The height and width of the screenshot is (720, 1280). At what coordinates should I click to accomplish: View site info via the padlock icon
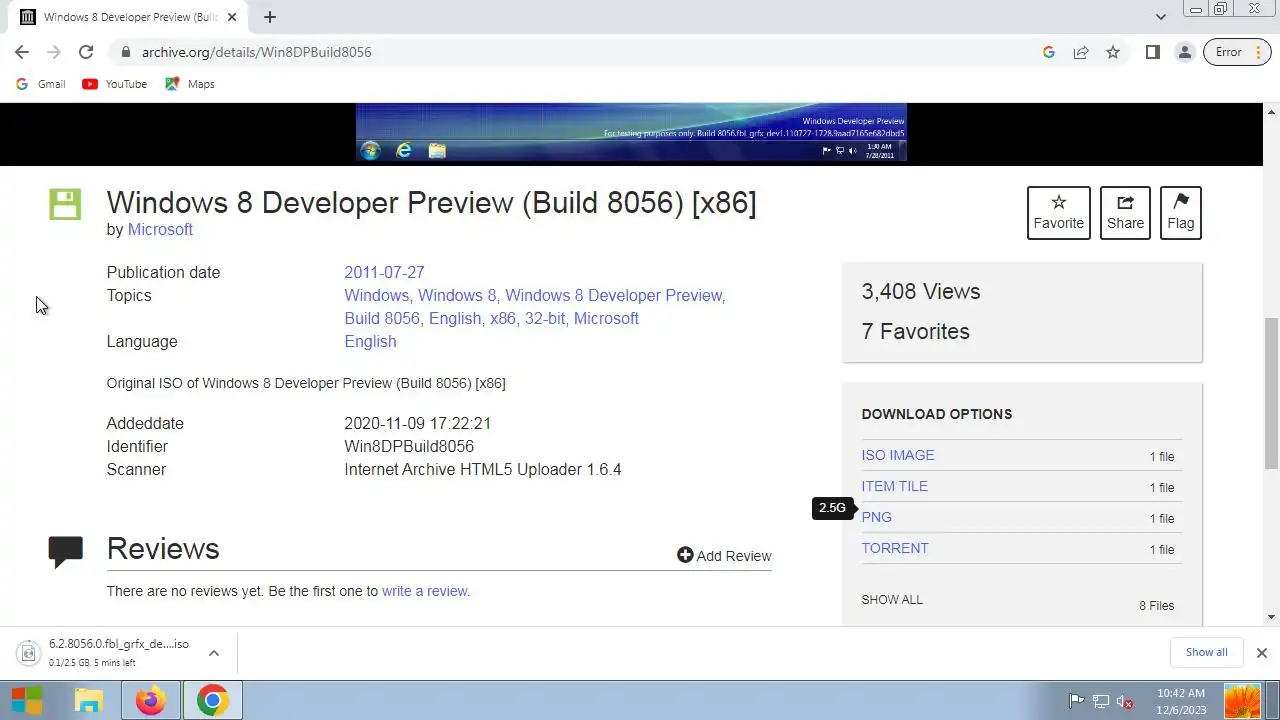pos(124,52)
